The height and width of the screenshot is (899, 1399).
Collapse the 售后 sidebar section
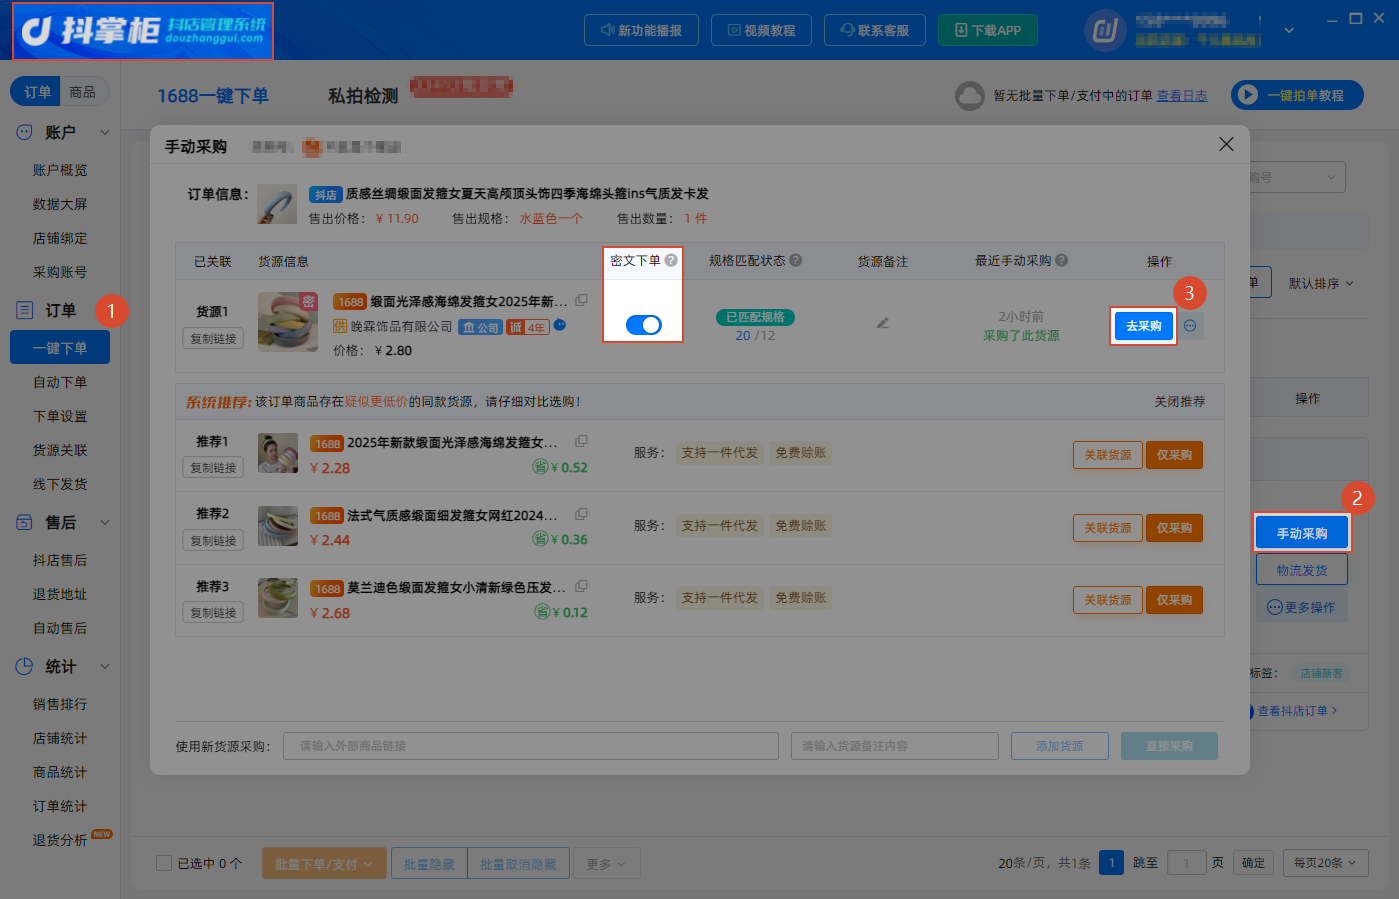tap(105, 522)
